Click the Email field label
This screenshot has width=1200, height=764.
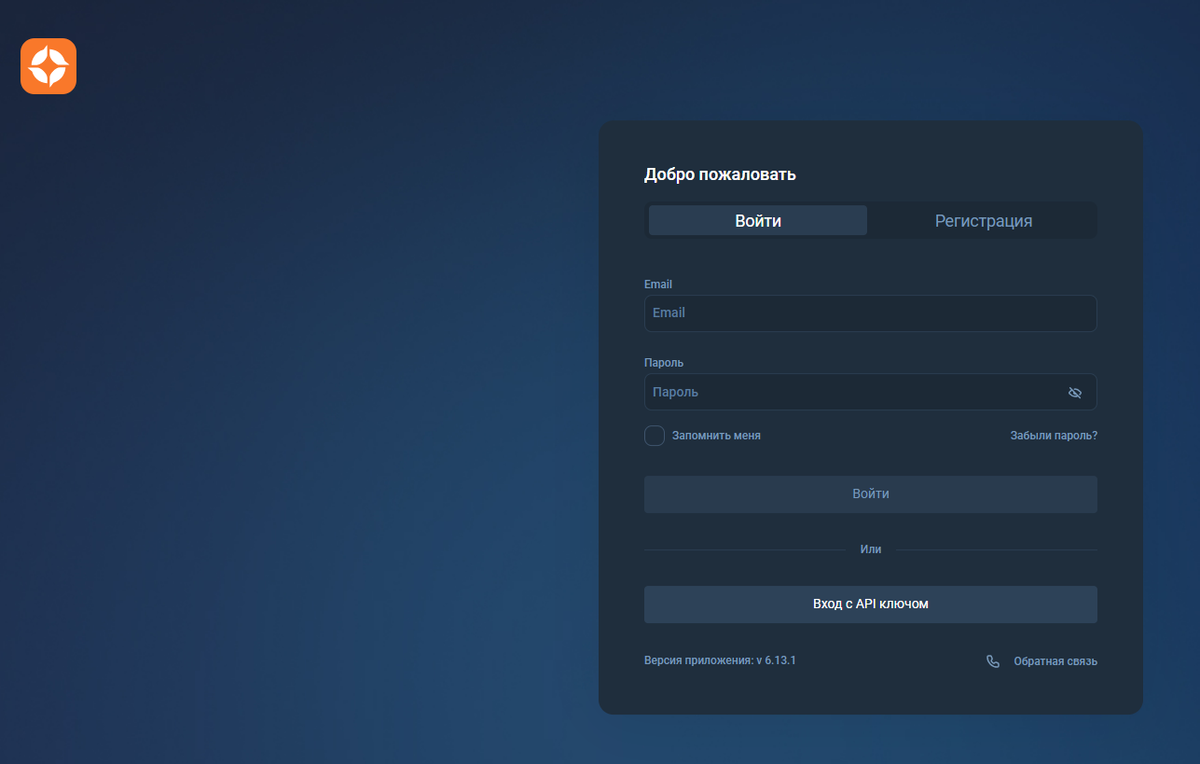point(658,284)
